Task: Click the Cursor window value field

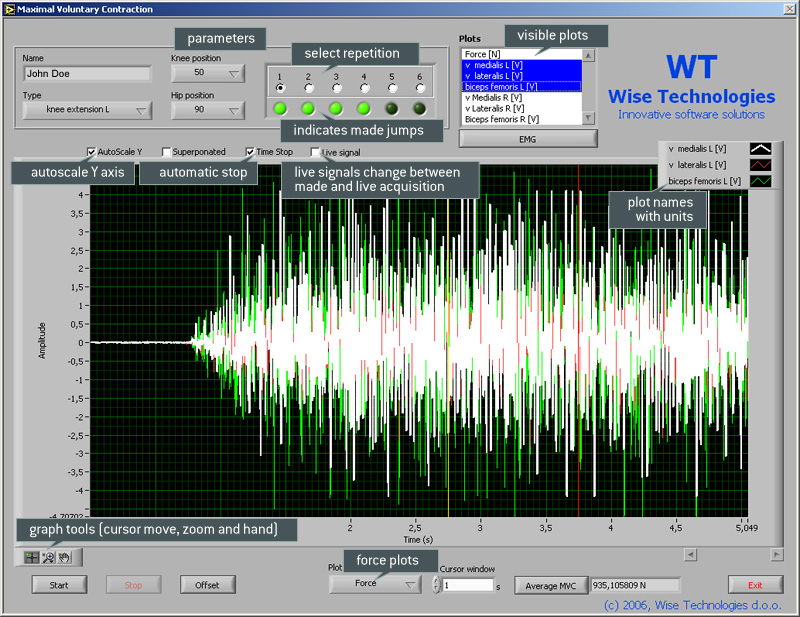Action: (468, 585)
